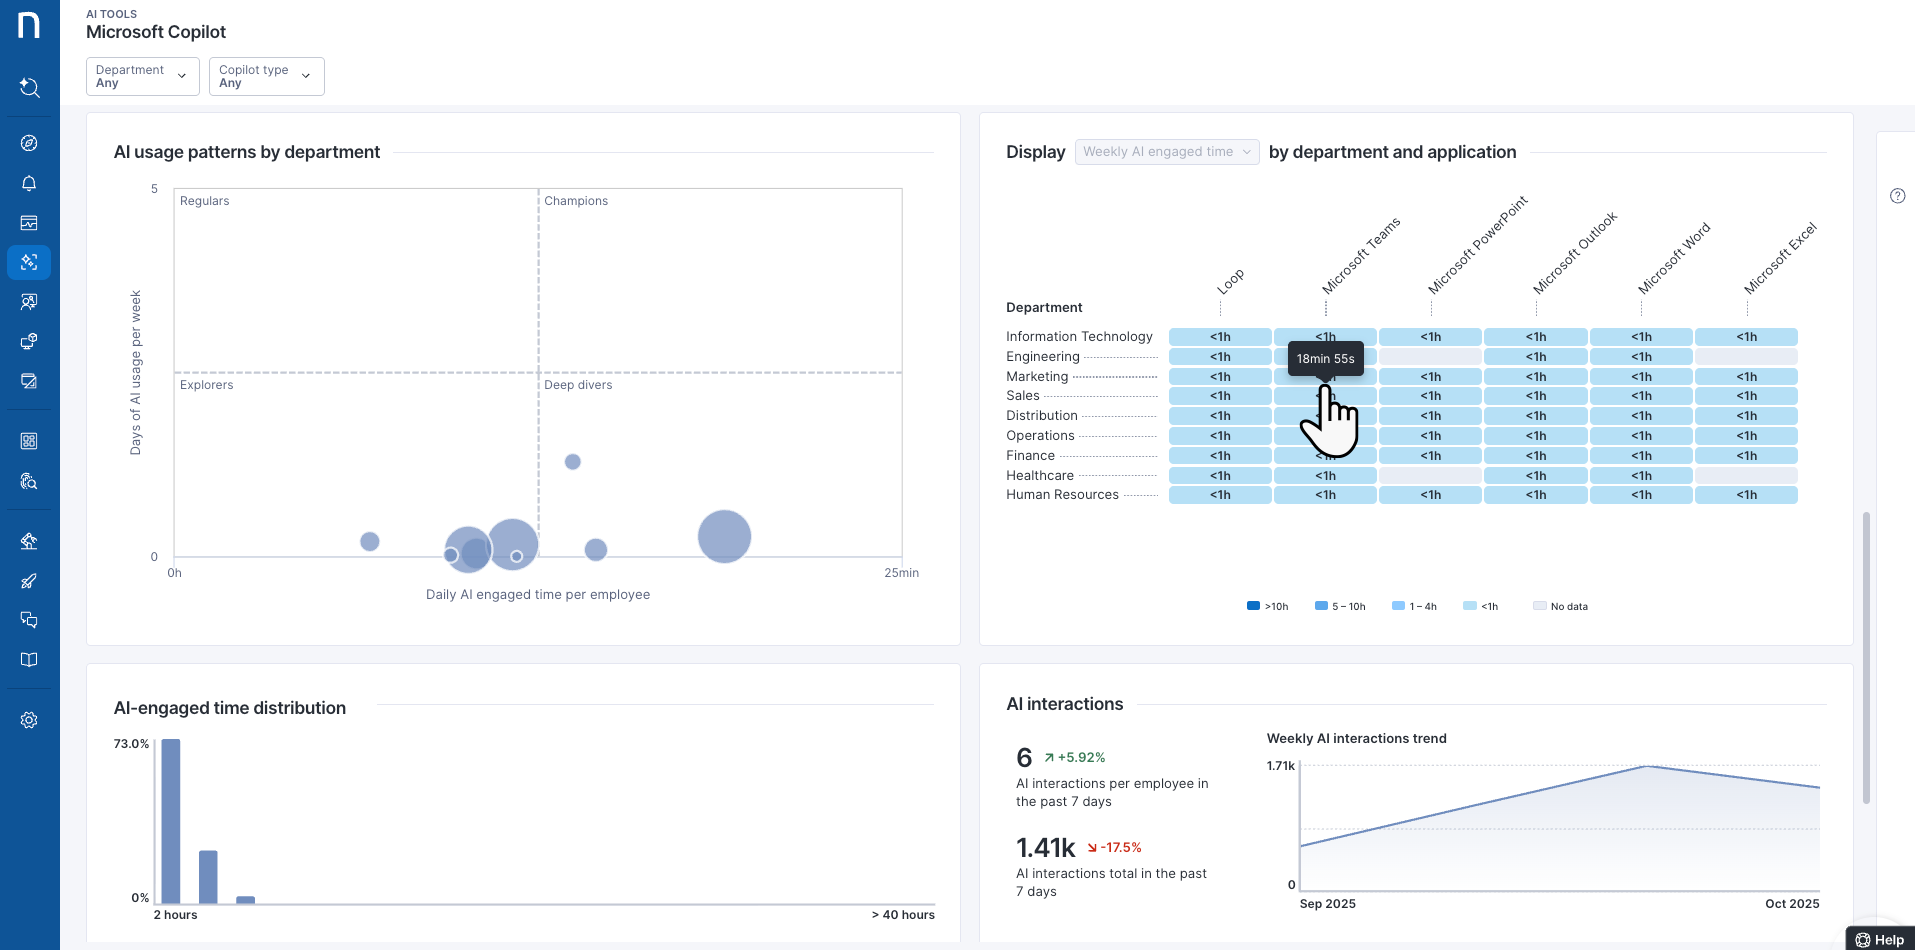Click the No data legend swatch
Screen dimensions: 1915x950
coord(1539,606)
